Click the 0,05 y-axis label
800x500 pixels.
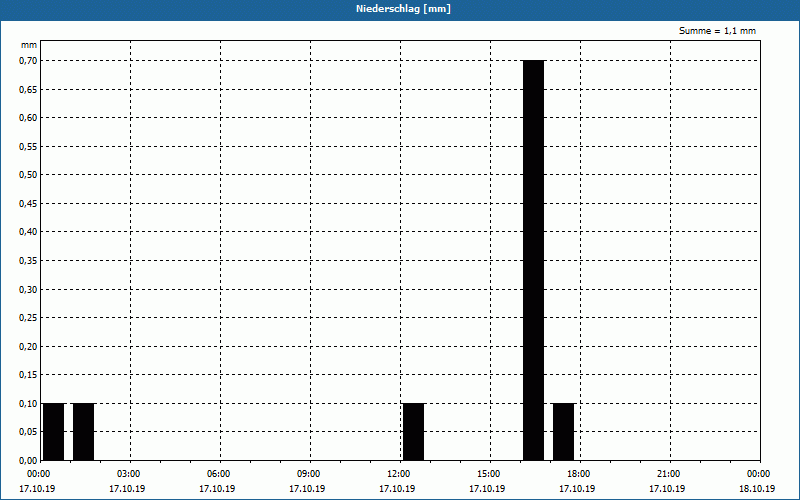click(28, 432)
